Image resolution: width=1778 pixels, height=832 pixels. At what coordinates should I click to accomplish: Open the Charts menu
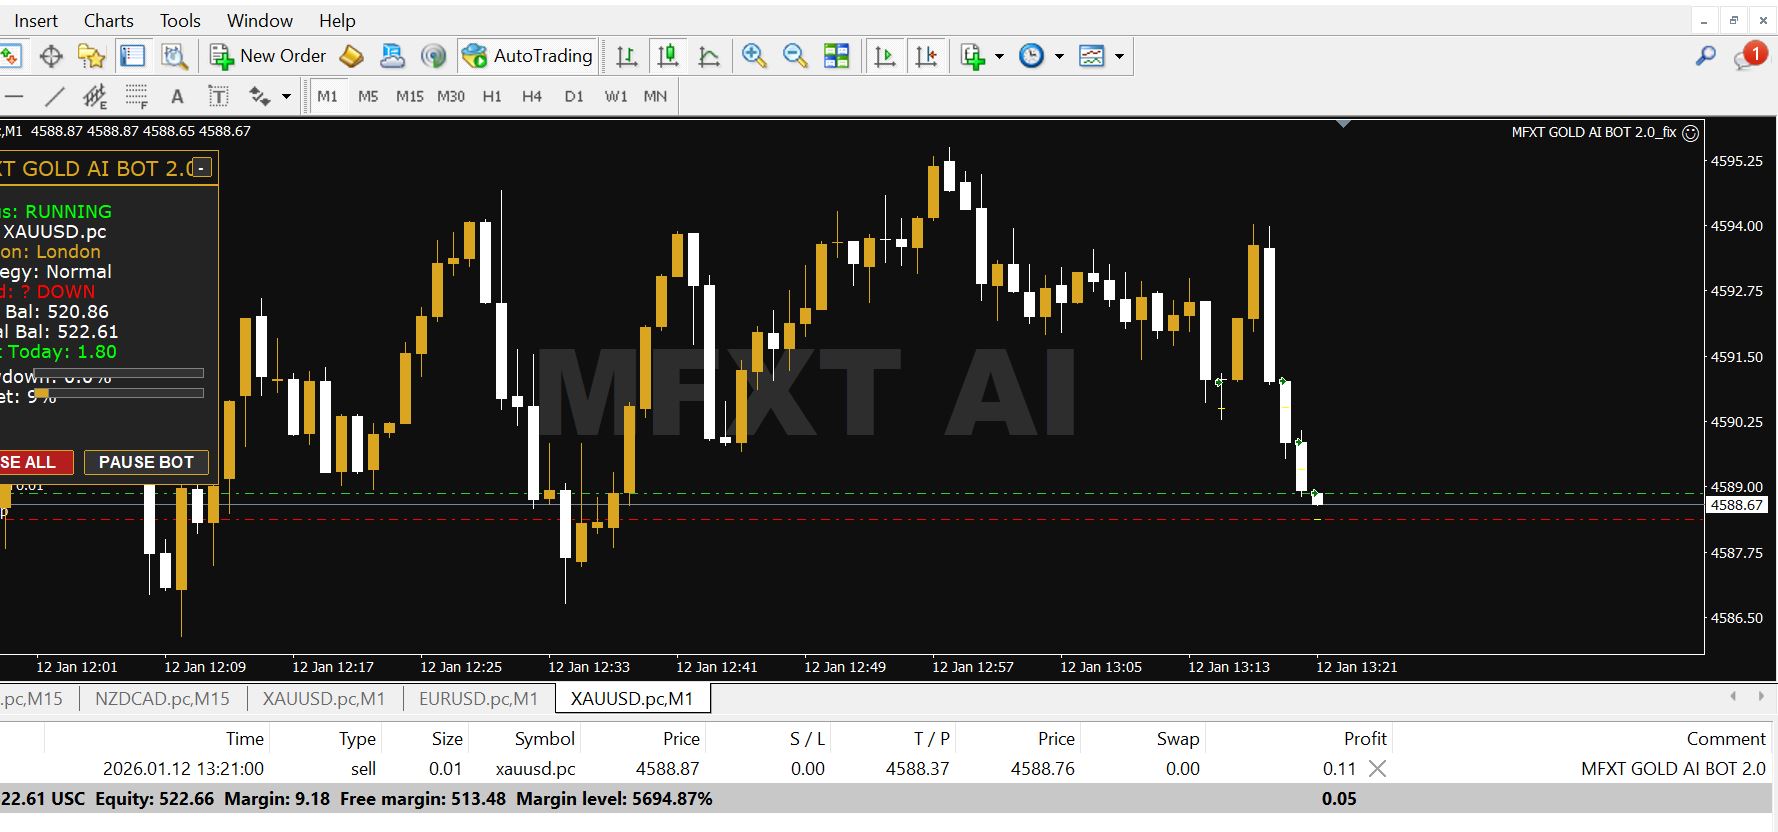(x=108, y=21)
